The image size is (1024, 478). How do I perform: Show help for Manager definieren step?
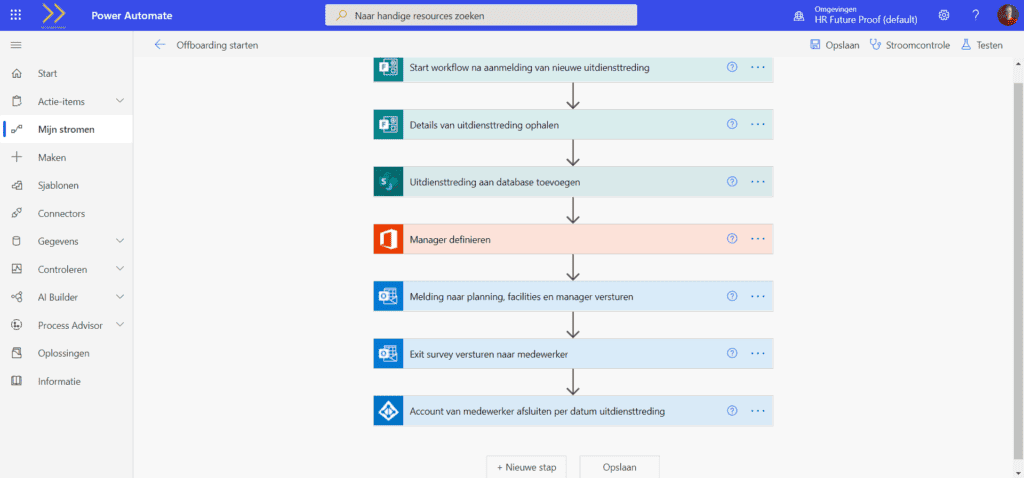(x=732, y=239)
